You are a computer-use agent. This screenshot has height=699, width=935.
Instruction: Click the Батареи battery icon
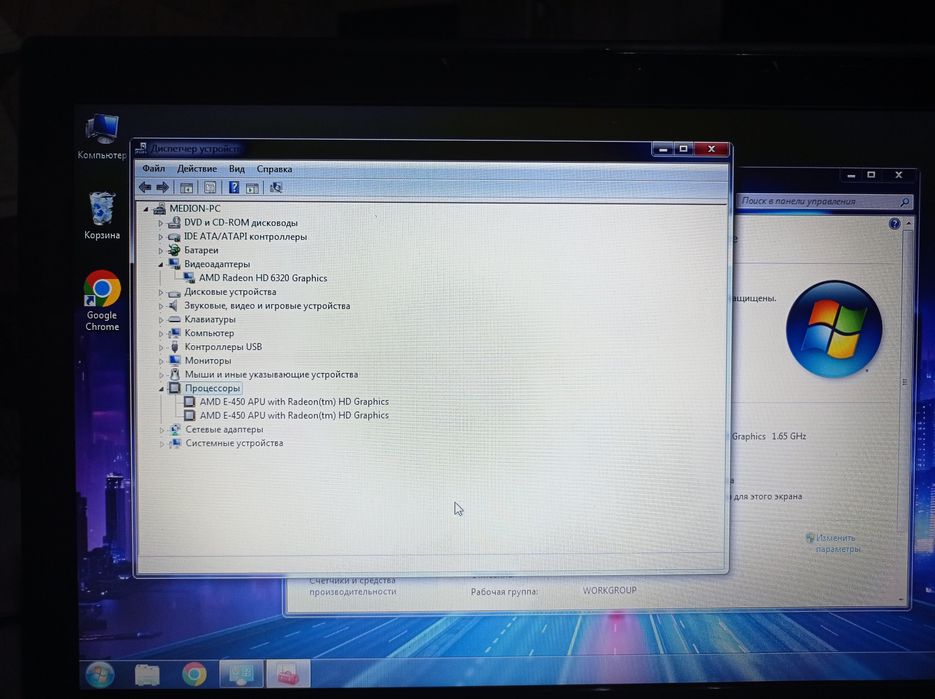coord(174,250)
